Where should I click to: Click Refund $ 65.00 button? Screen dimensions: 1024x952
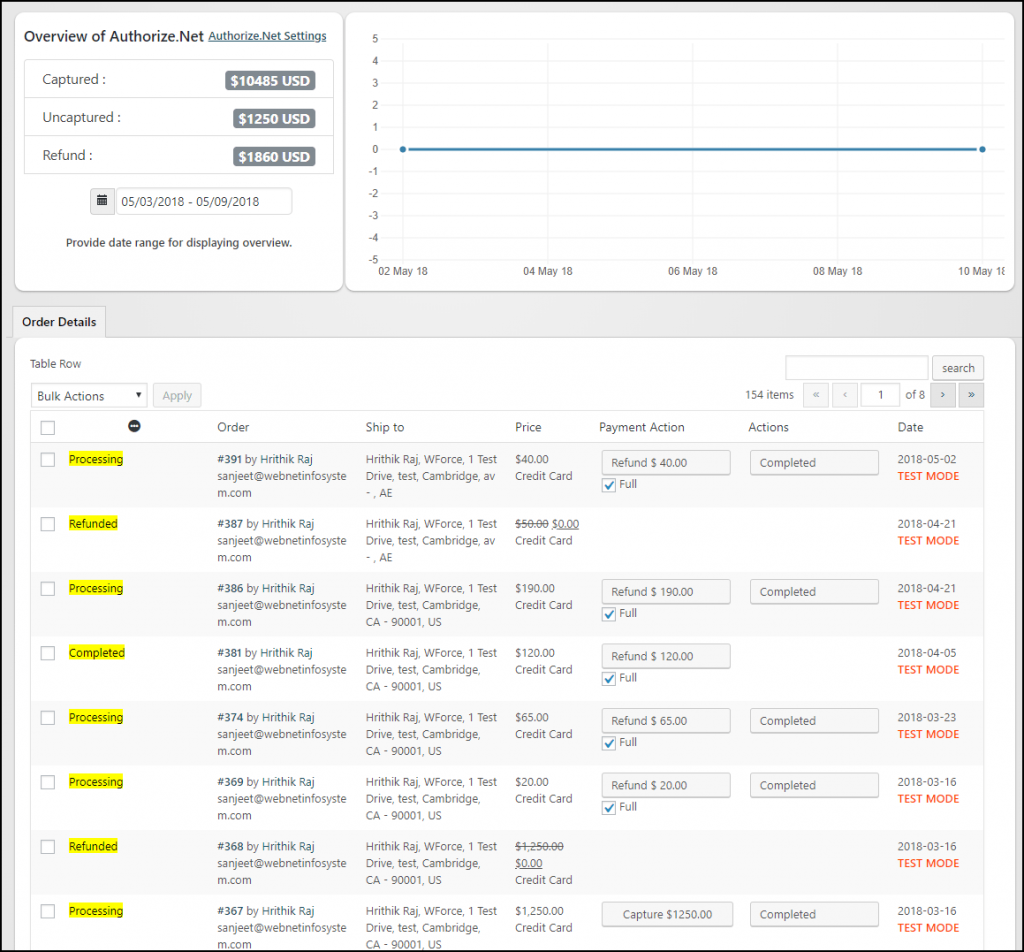(x=666, y=721)
